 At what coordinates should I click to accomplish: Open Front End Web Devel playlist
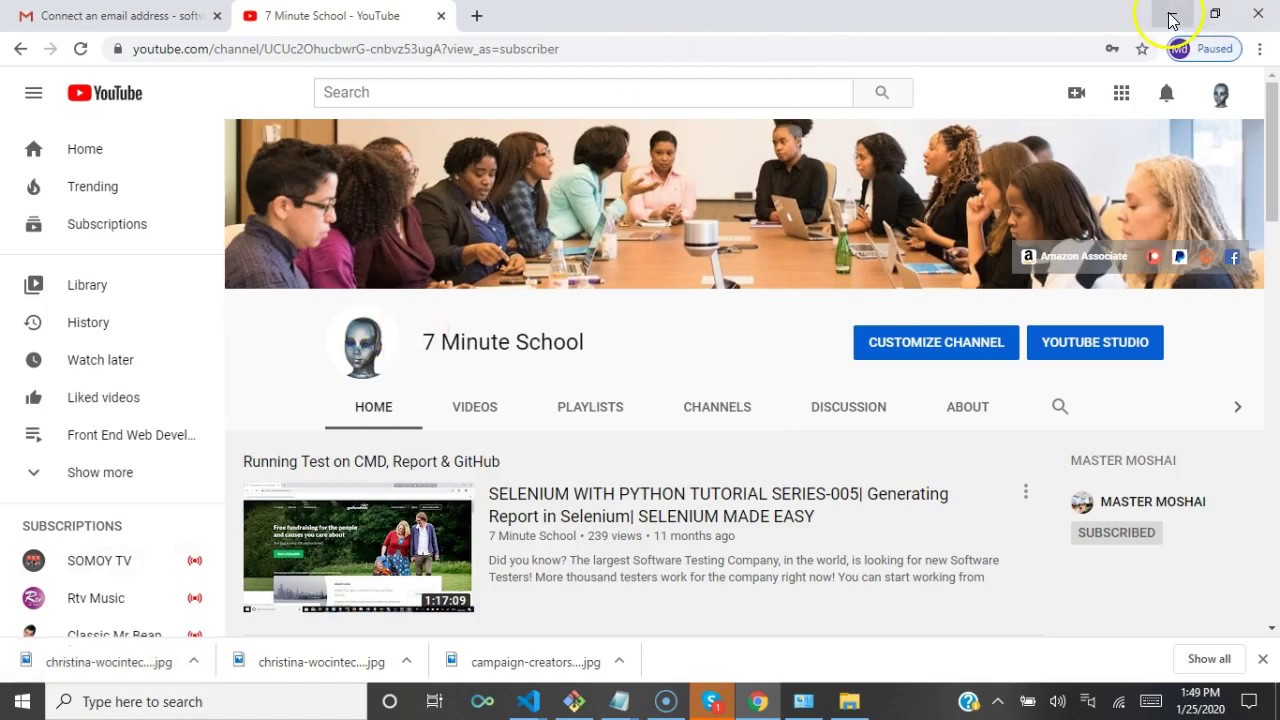(x=112, y=435)
